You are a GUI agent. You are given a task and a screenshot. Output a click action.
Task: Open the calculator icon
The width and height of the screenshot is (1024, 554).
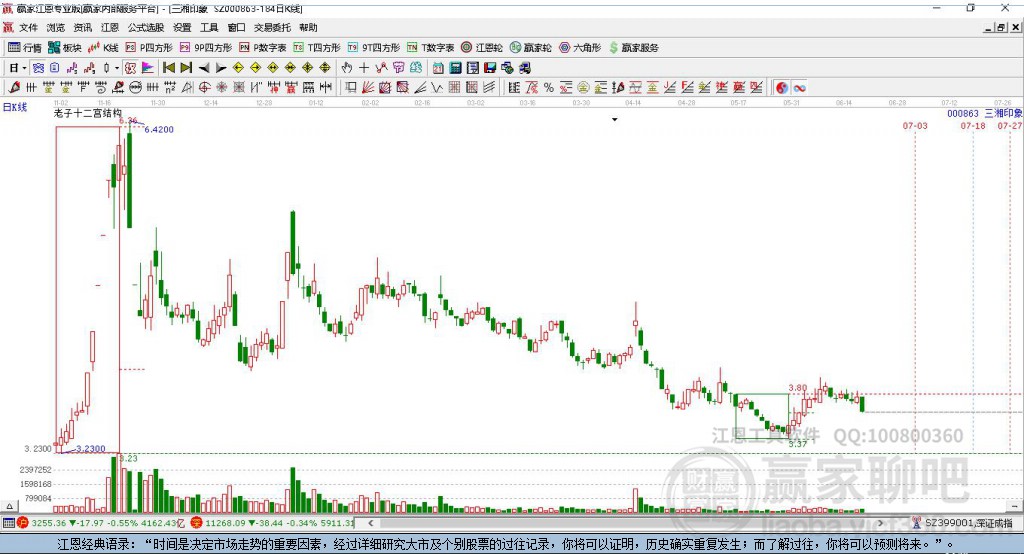455,67
